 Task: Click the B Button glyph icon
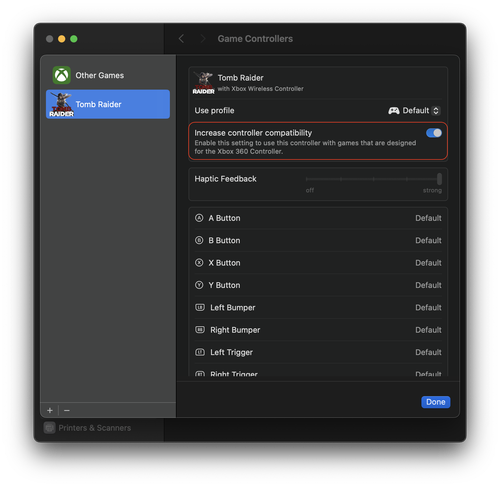click(199, 240)
